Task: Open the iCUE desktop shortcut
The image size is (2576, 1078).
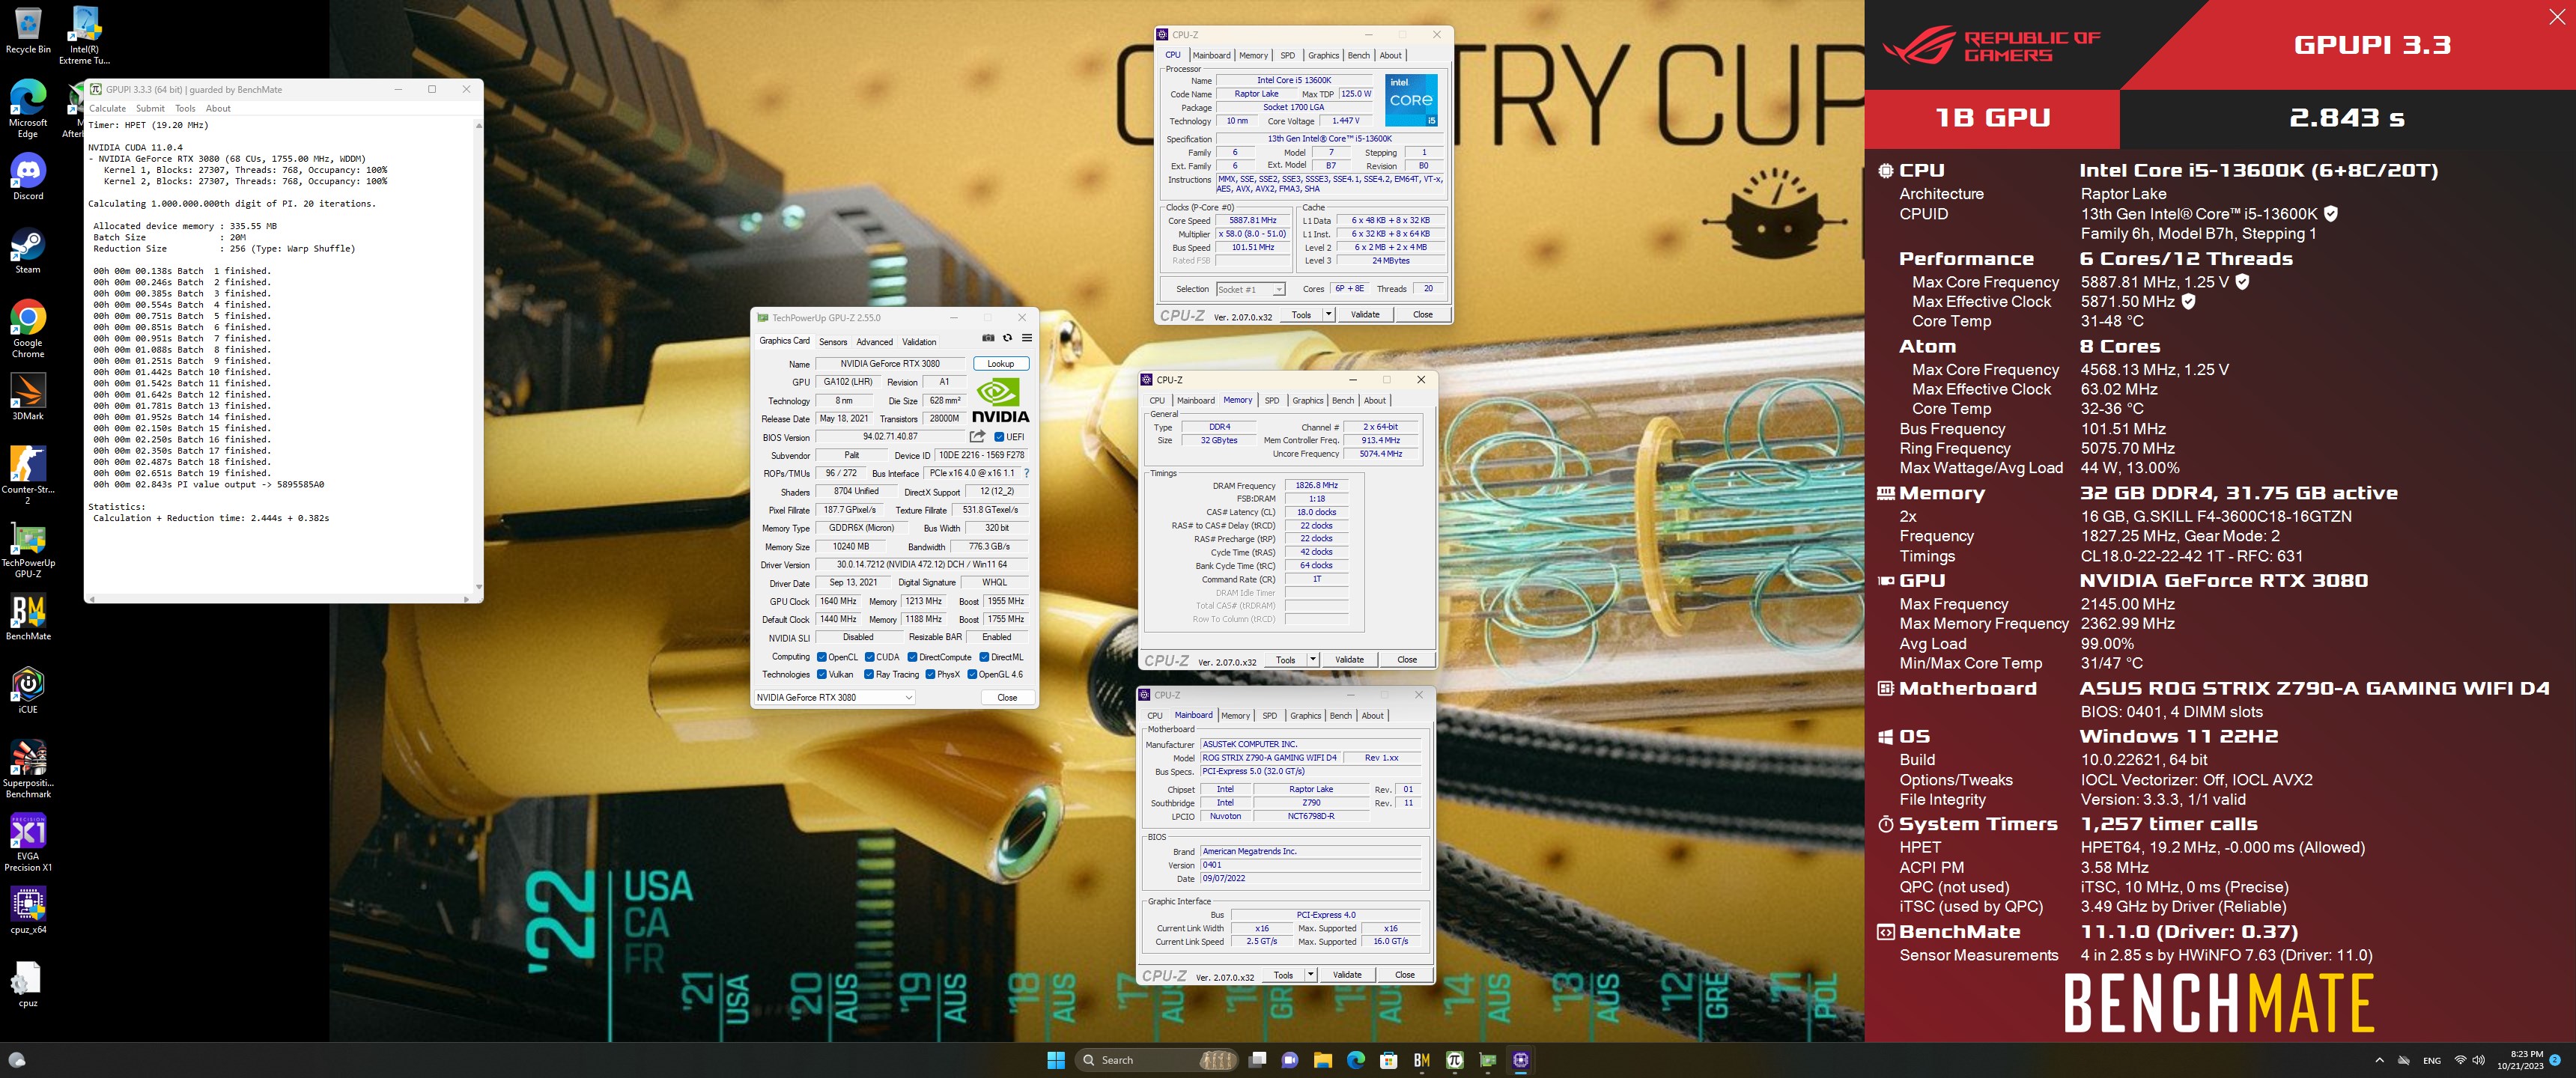Action: pos(28,690)
